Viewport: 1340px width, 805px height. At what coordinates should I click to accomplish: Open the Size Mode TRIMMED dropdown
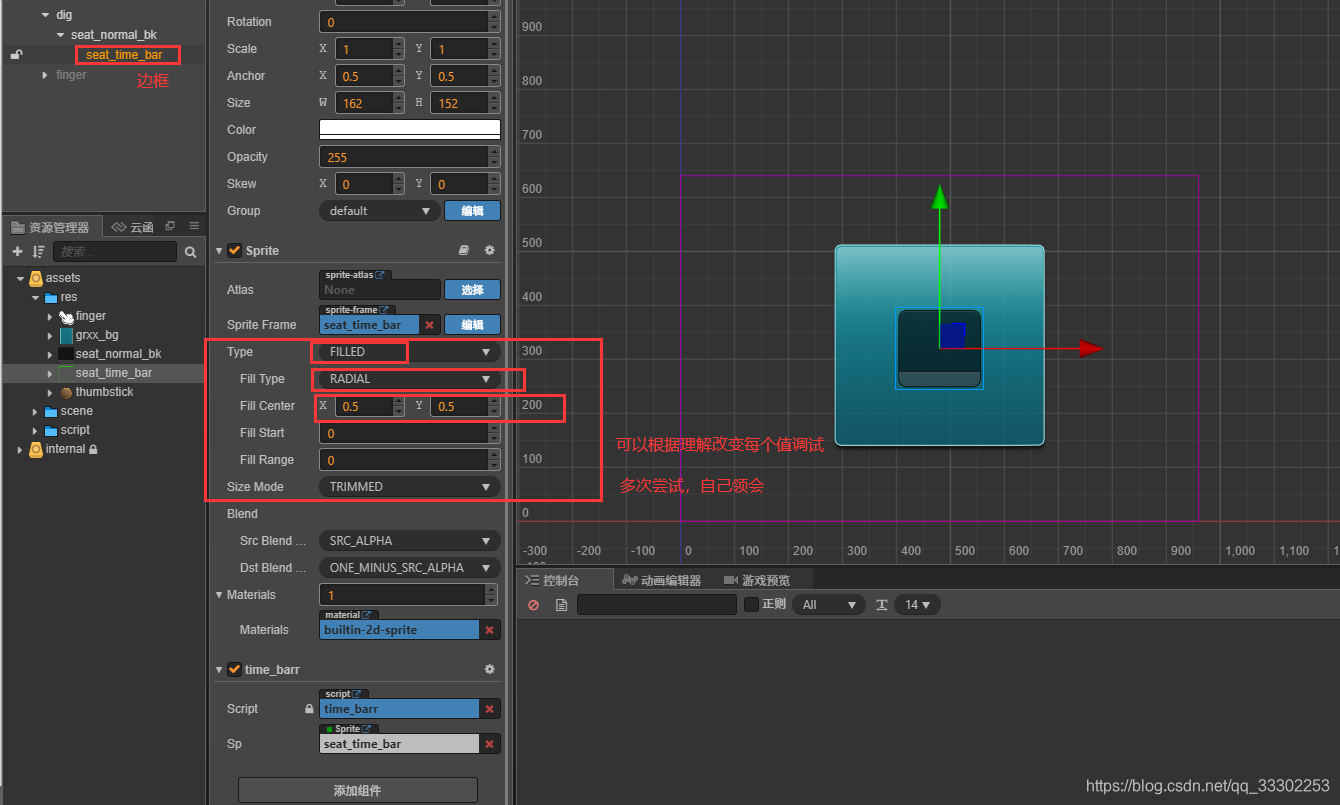tap(410, 487)
